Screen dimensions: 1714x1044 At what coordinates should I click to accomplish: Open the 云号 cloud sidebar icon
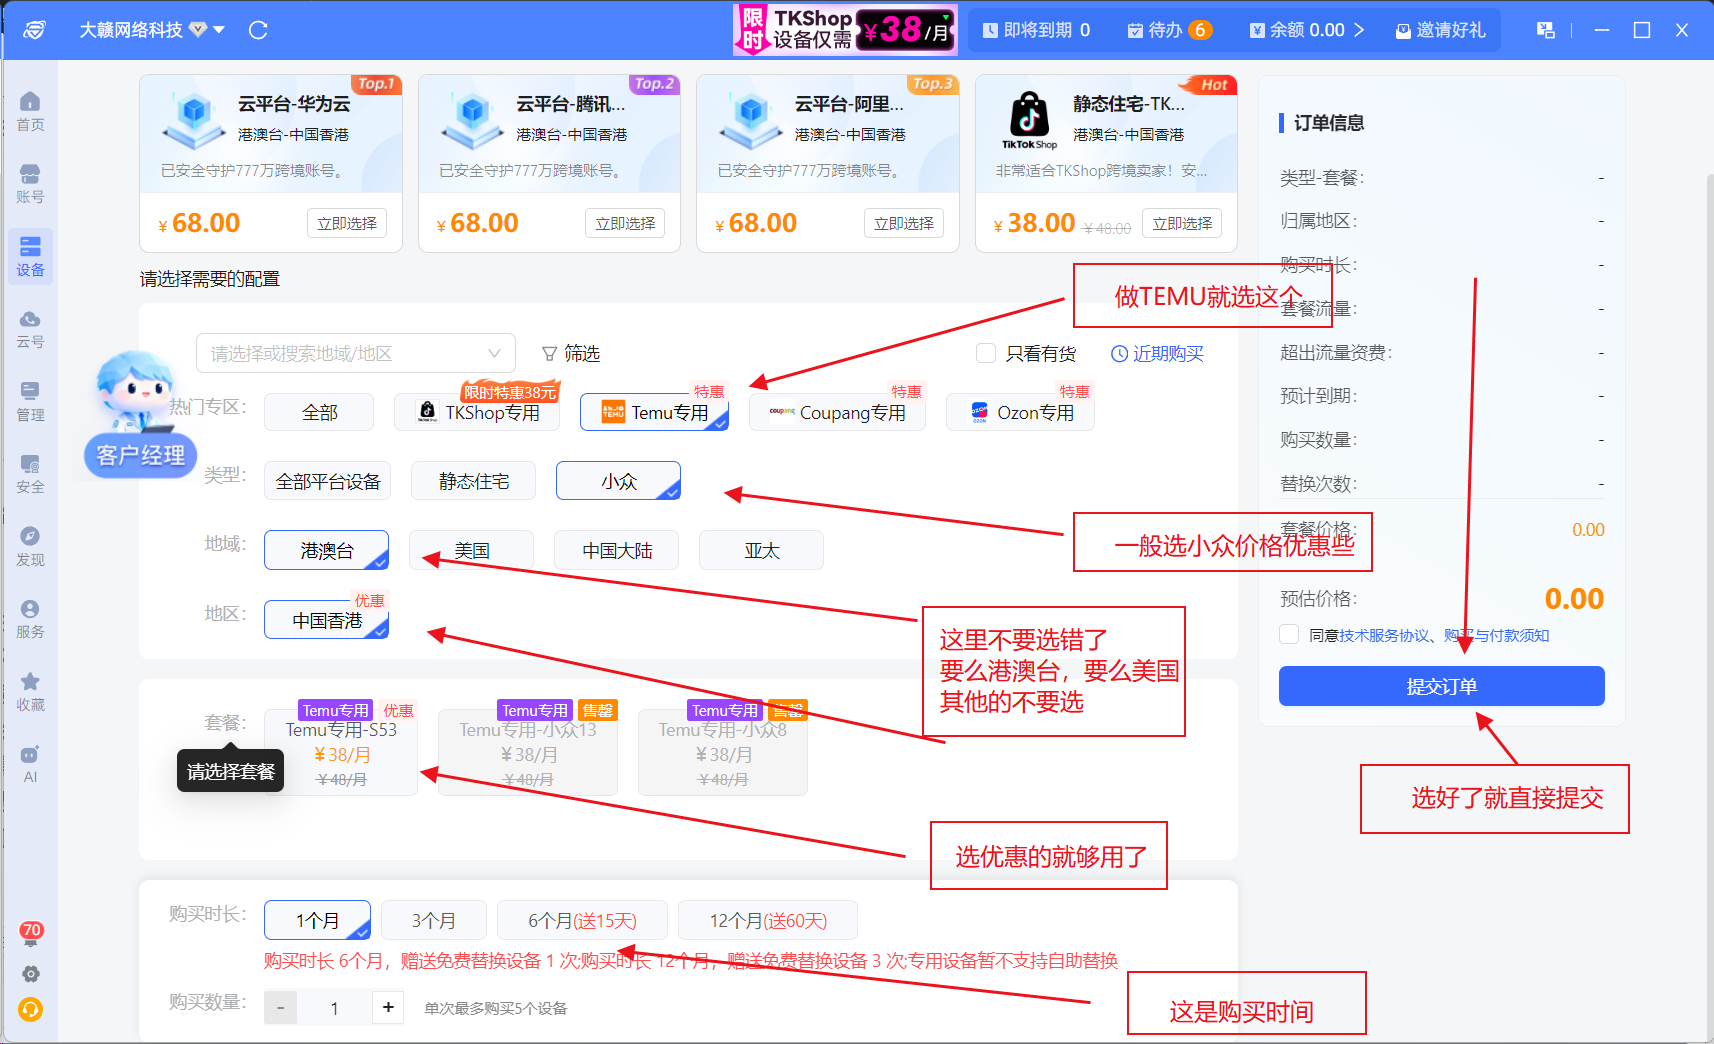[x=30, y=329]
